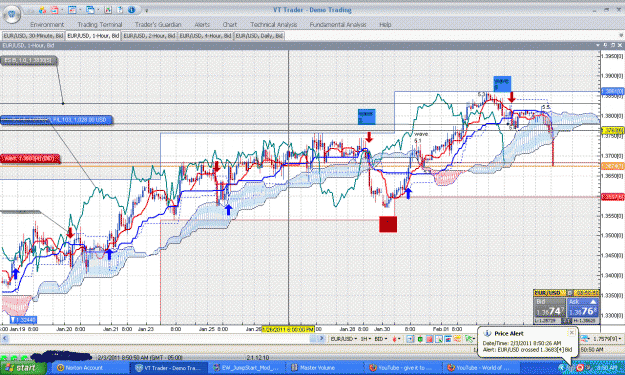Click the red square icon in chart toolbar

tap(429, 339)
